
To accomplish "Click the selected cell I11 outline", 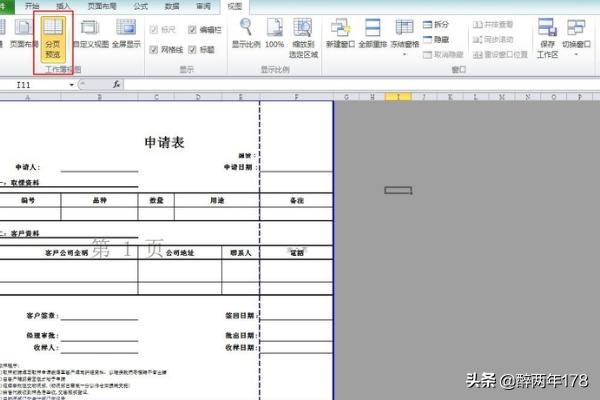I will pyautogui.click(x=398, y=190).
